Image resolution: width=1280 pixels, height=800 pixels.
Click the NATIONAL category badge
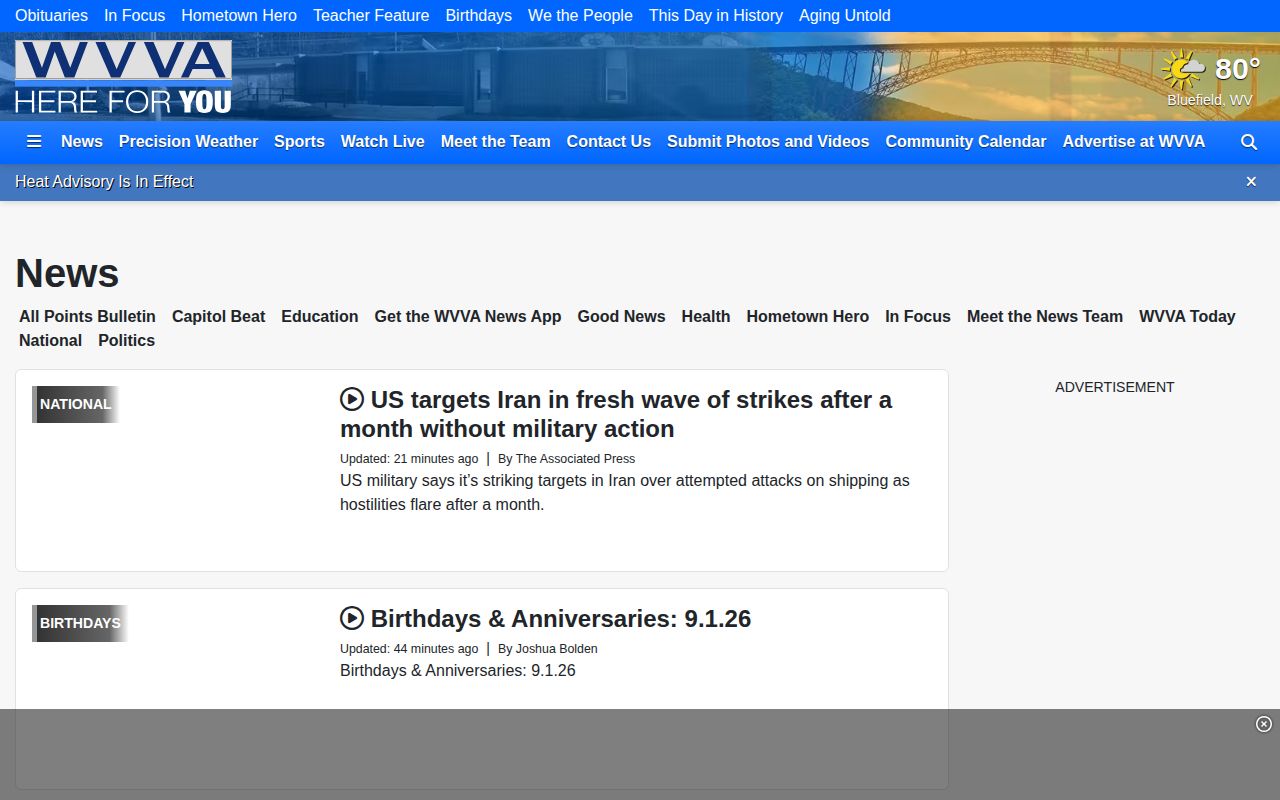tap(75, 404)
